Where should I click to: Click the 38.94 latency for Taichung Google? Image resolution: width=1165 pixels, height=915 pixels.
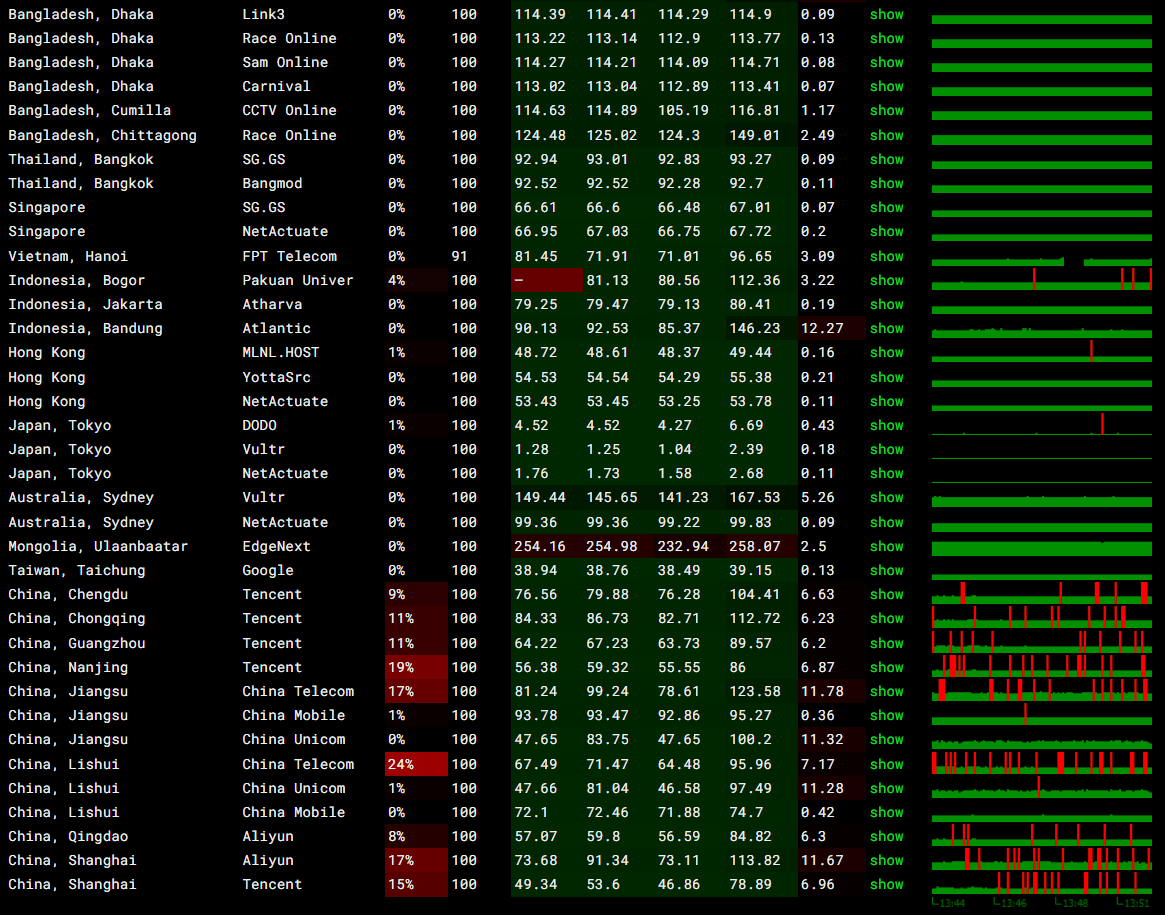pyautogui.click(x=536, y=570)
